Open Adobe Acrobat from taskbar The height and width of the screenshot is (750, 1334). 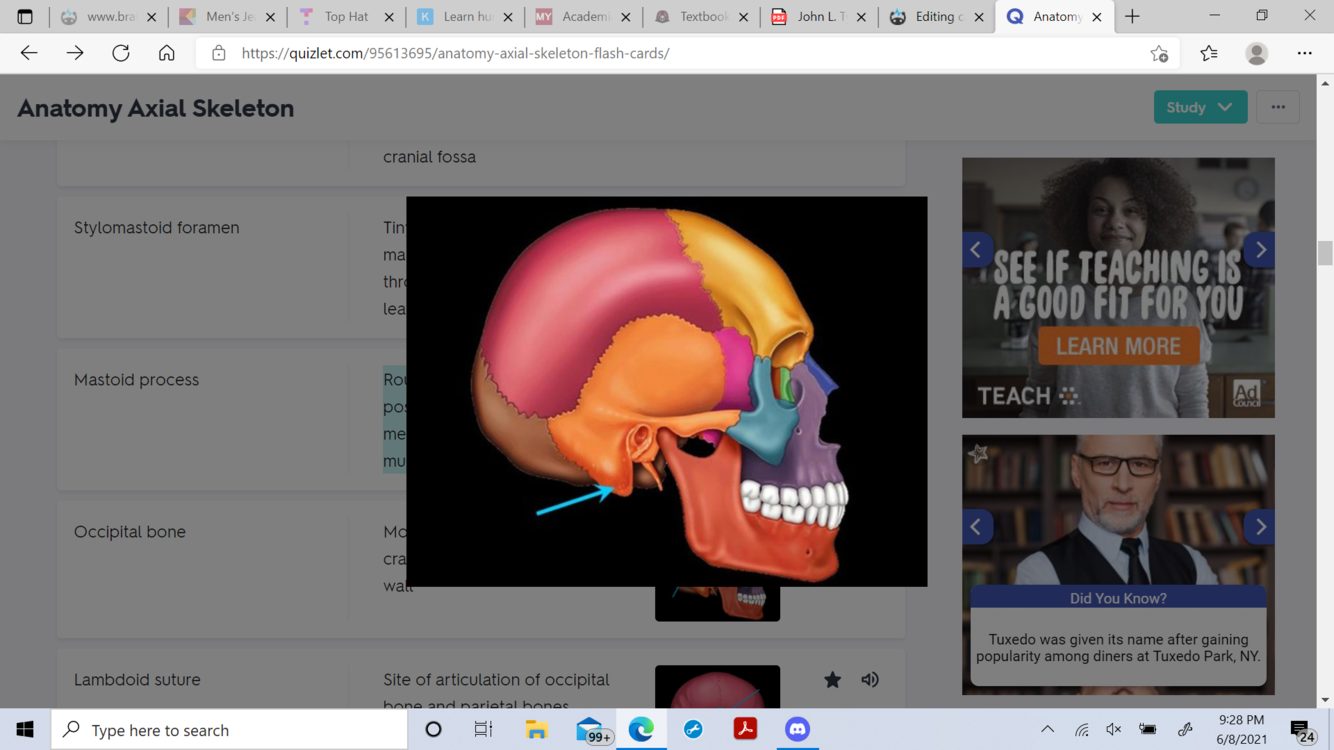745,730
